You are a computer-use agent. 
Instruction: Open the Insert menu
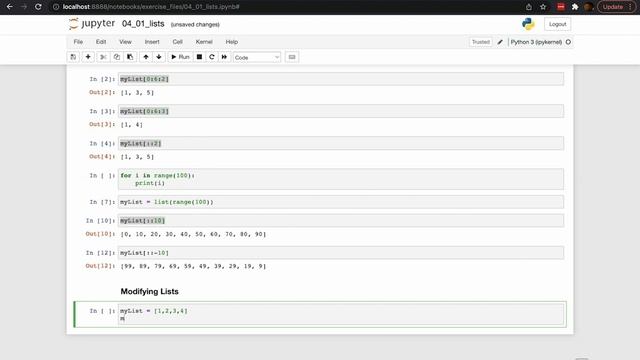pyautogui.click(x=152, y=42)
